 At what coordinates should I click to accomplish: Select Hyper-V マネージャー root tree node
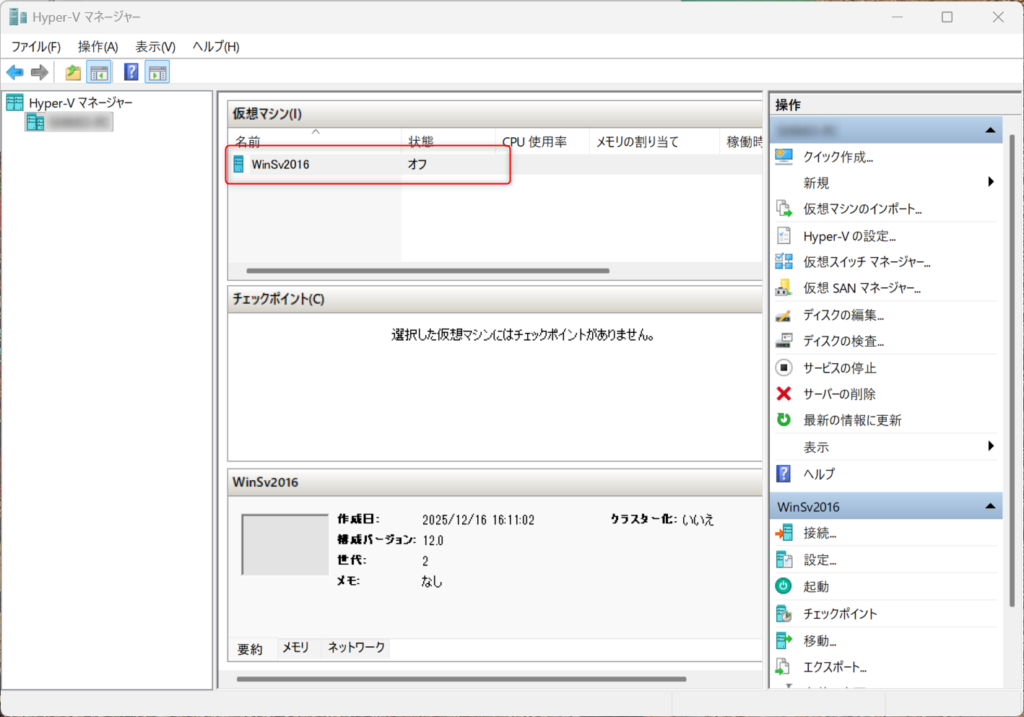[80, 102]
